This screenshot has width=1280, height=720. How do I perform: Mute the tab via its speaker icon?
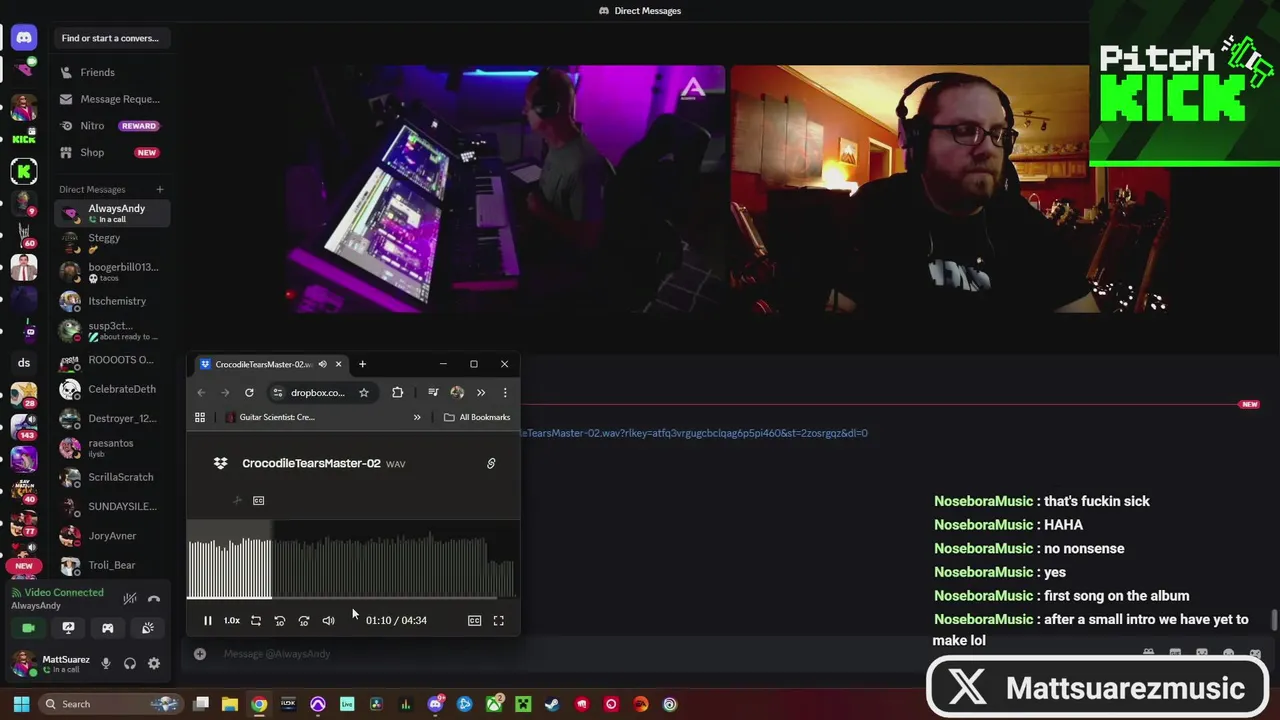[322, 364]
